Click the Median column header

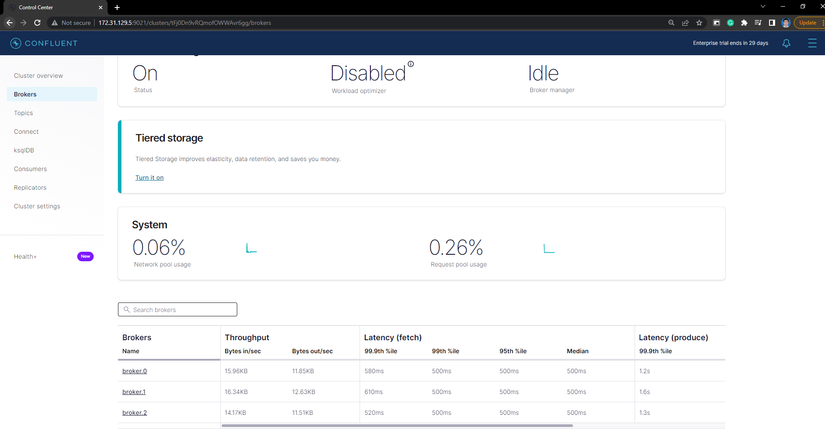578,351
